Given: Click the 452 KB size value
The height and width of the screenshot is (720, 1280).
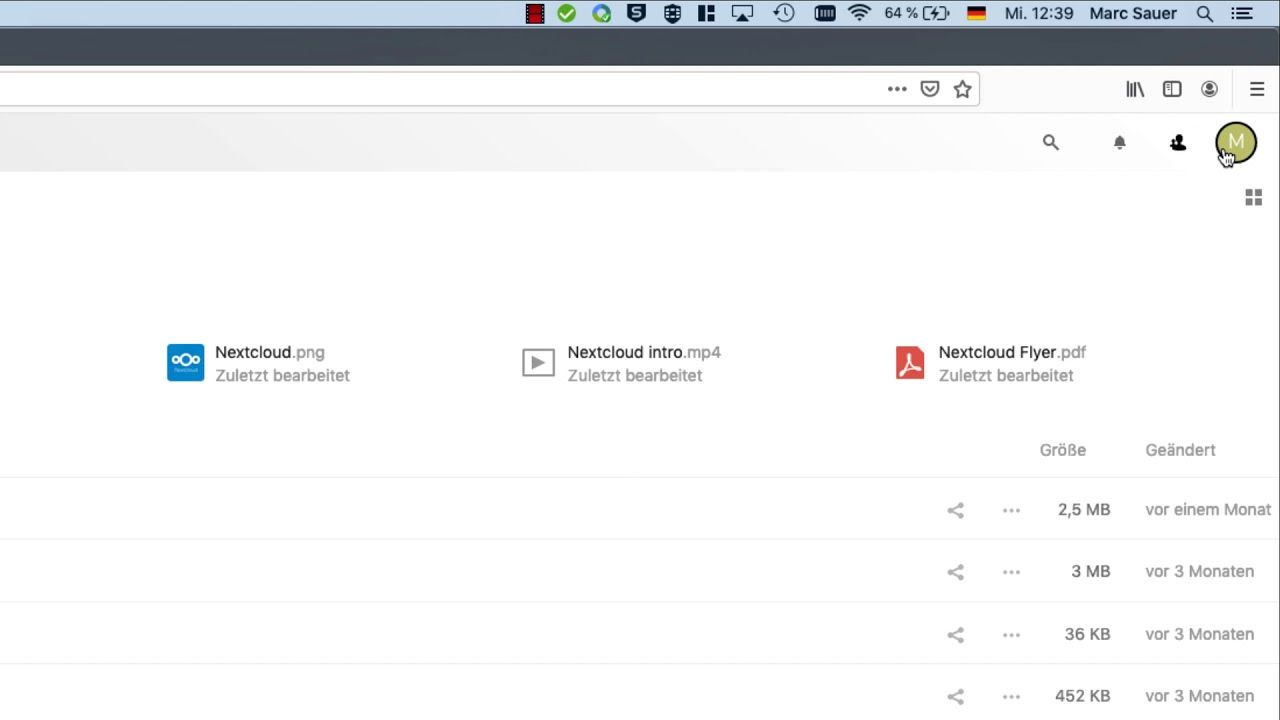Looking at the screenshot, I should click(x=1083, y=696).
